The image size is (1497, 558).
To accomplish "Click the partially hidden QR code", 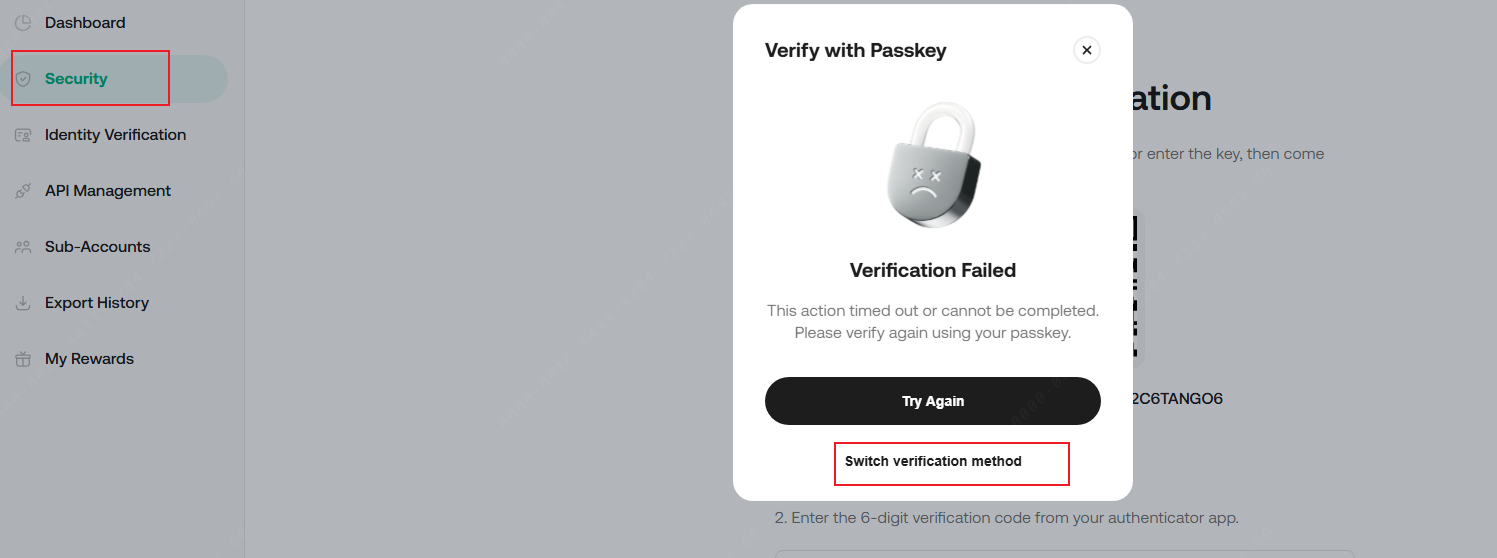I will (x=1134, y=285).
